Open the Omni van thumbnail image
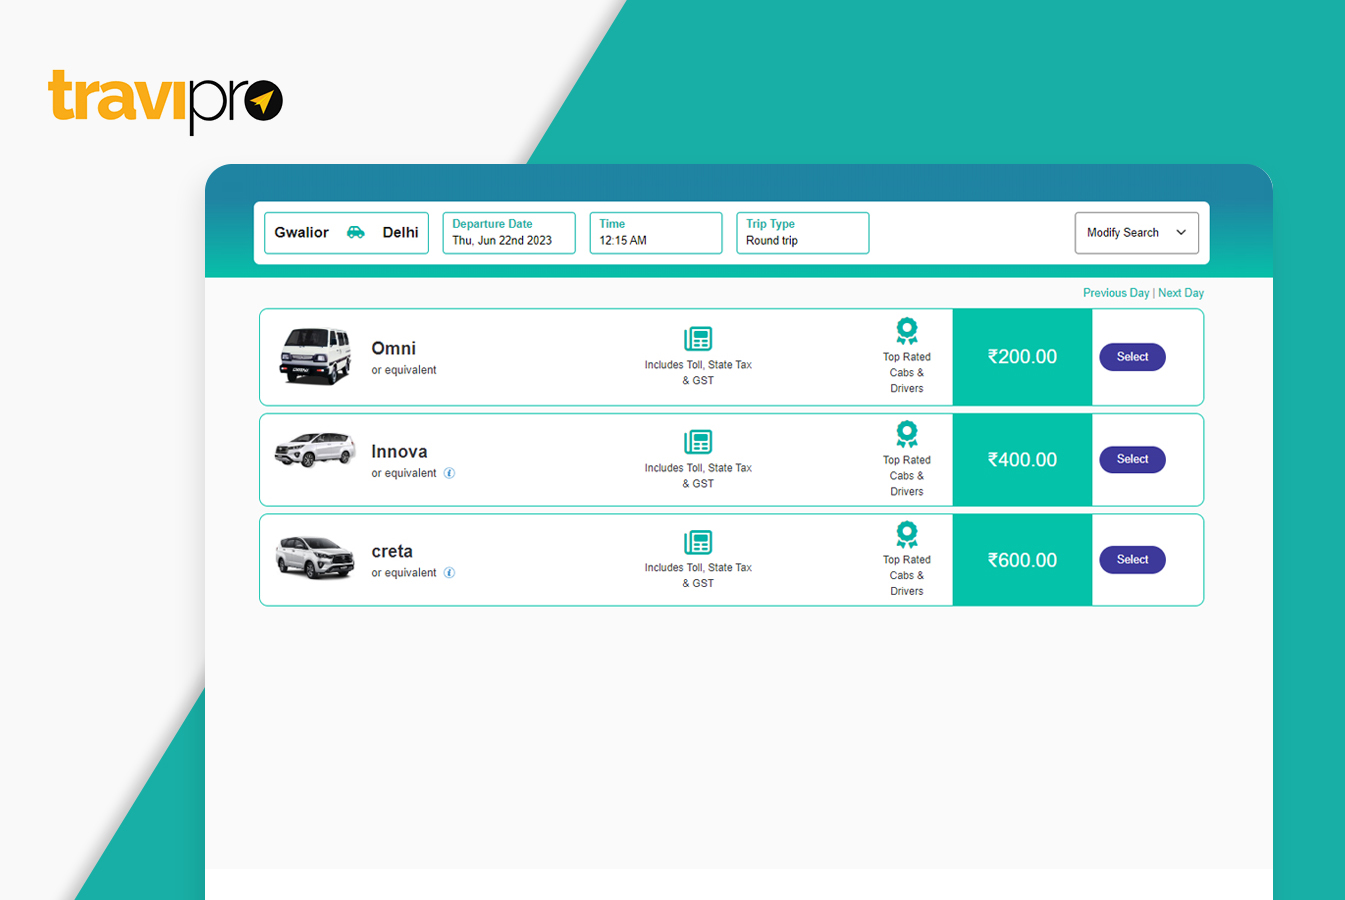This screenshot has height=900, width=1345. pyautogui.click(x=315, y=356)
